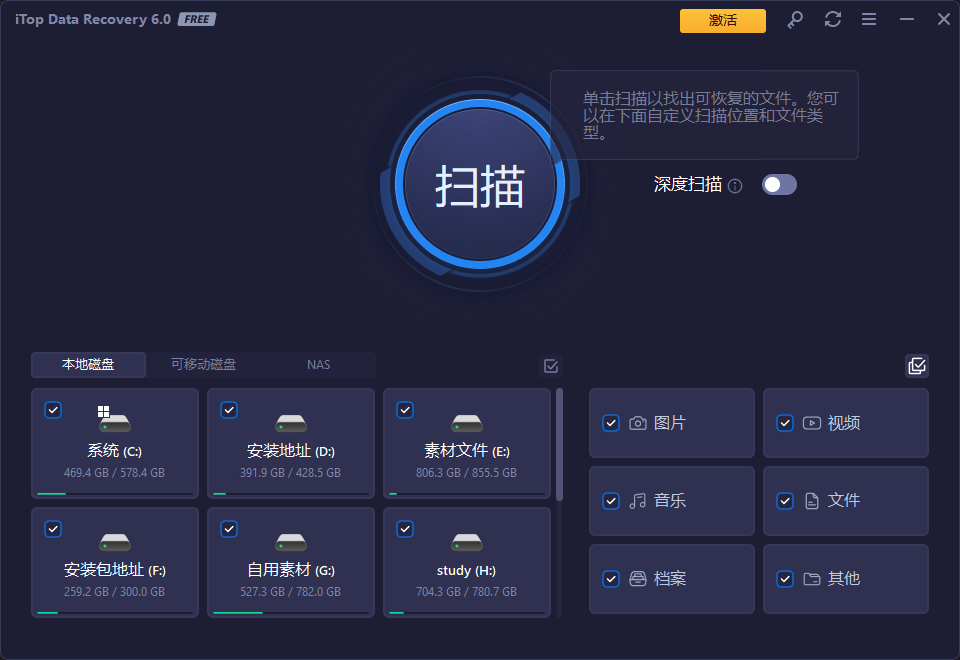
Task: Click the 素材文件 (E:) usage bar
Action: pos(466,493)
